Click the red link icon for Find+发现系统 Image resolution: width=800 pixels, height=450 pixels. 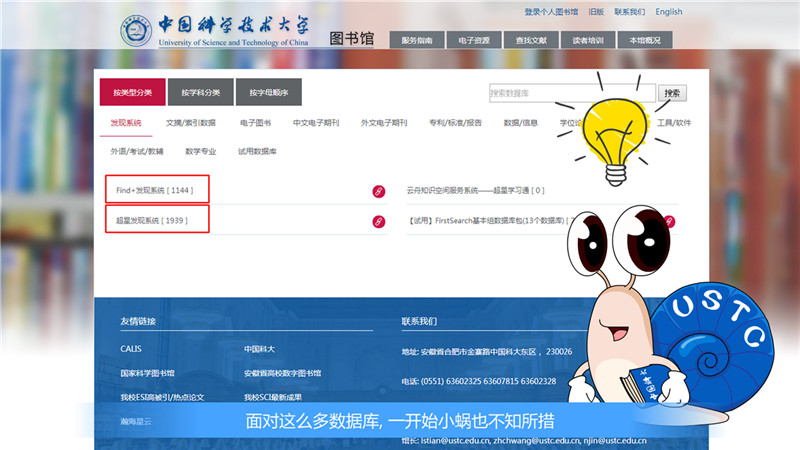(x=379, y=191)
